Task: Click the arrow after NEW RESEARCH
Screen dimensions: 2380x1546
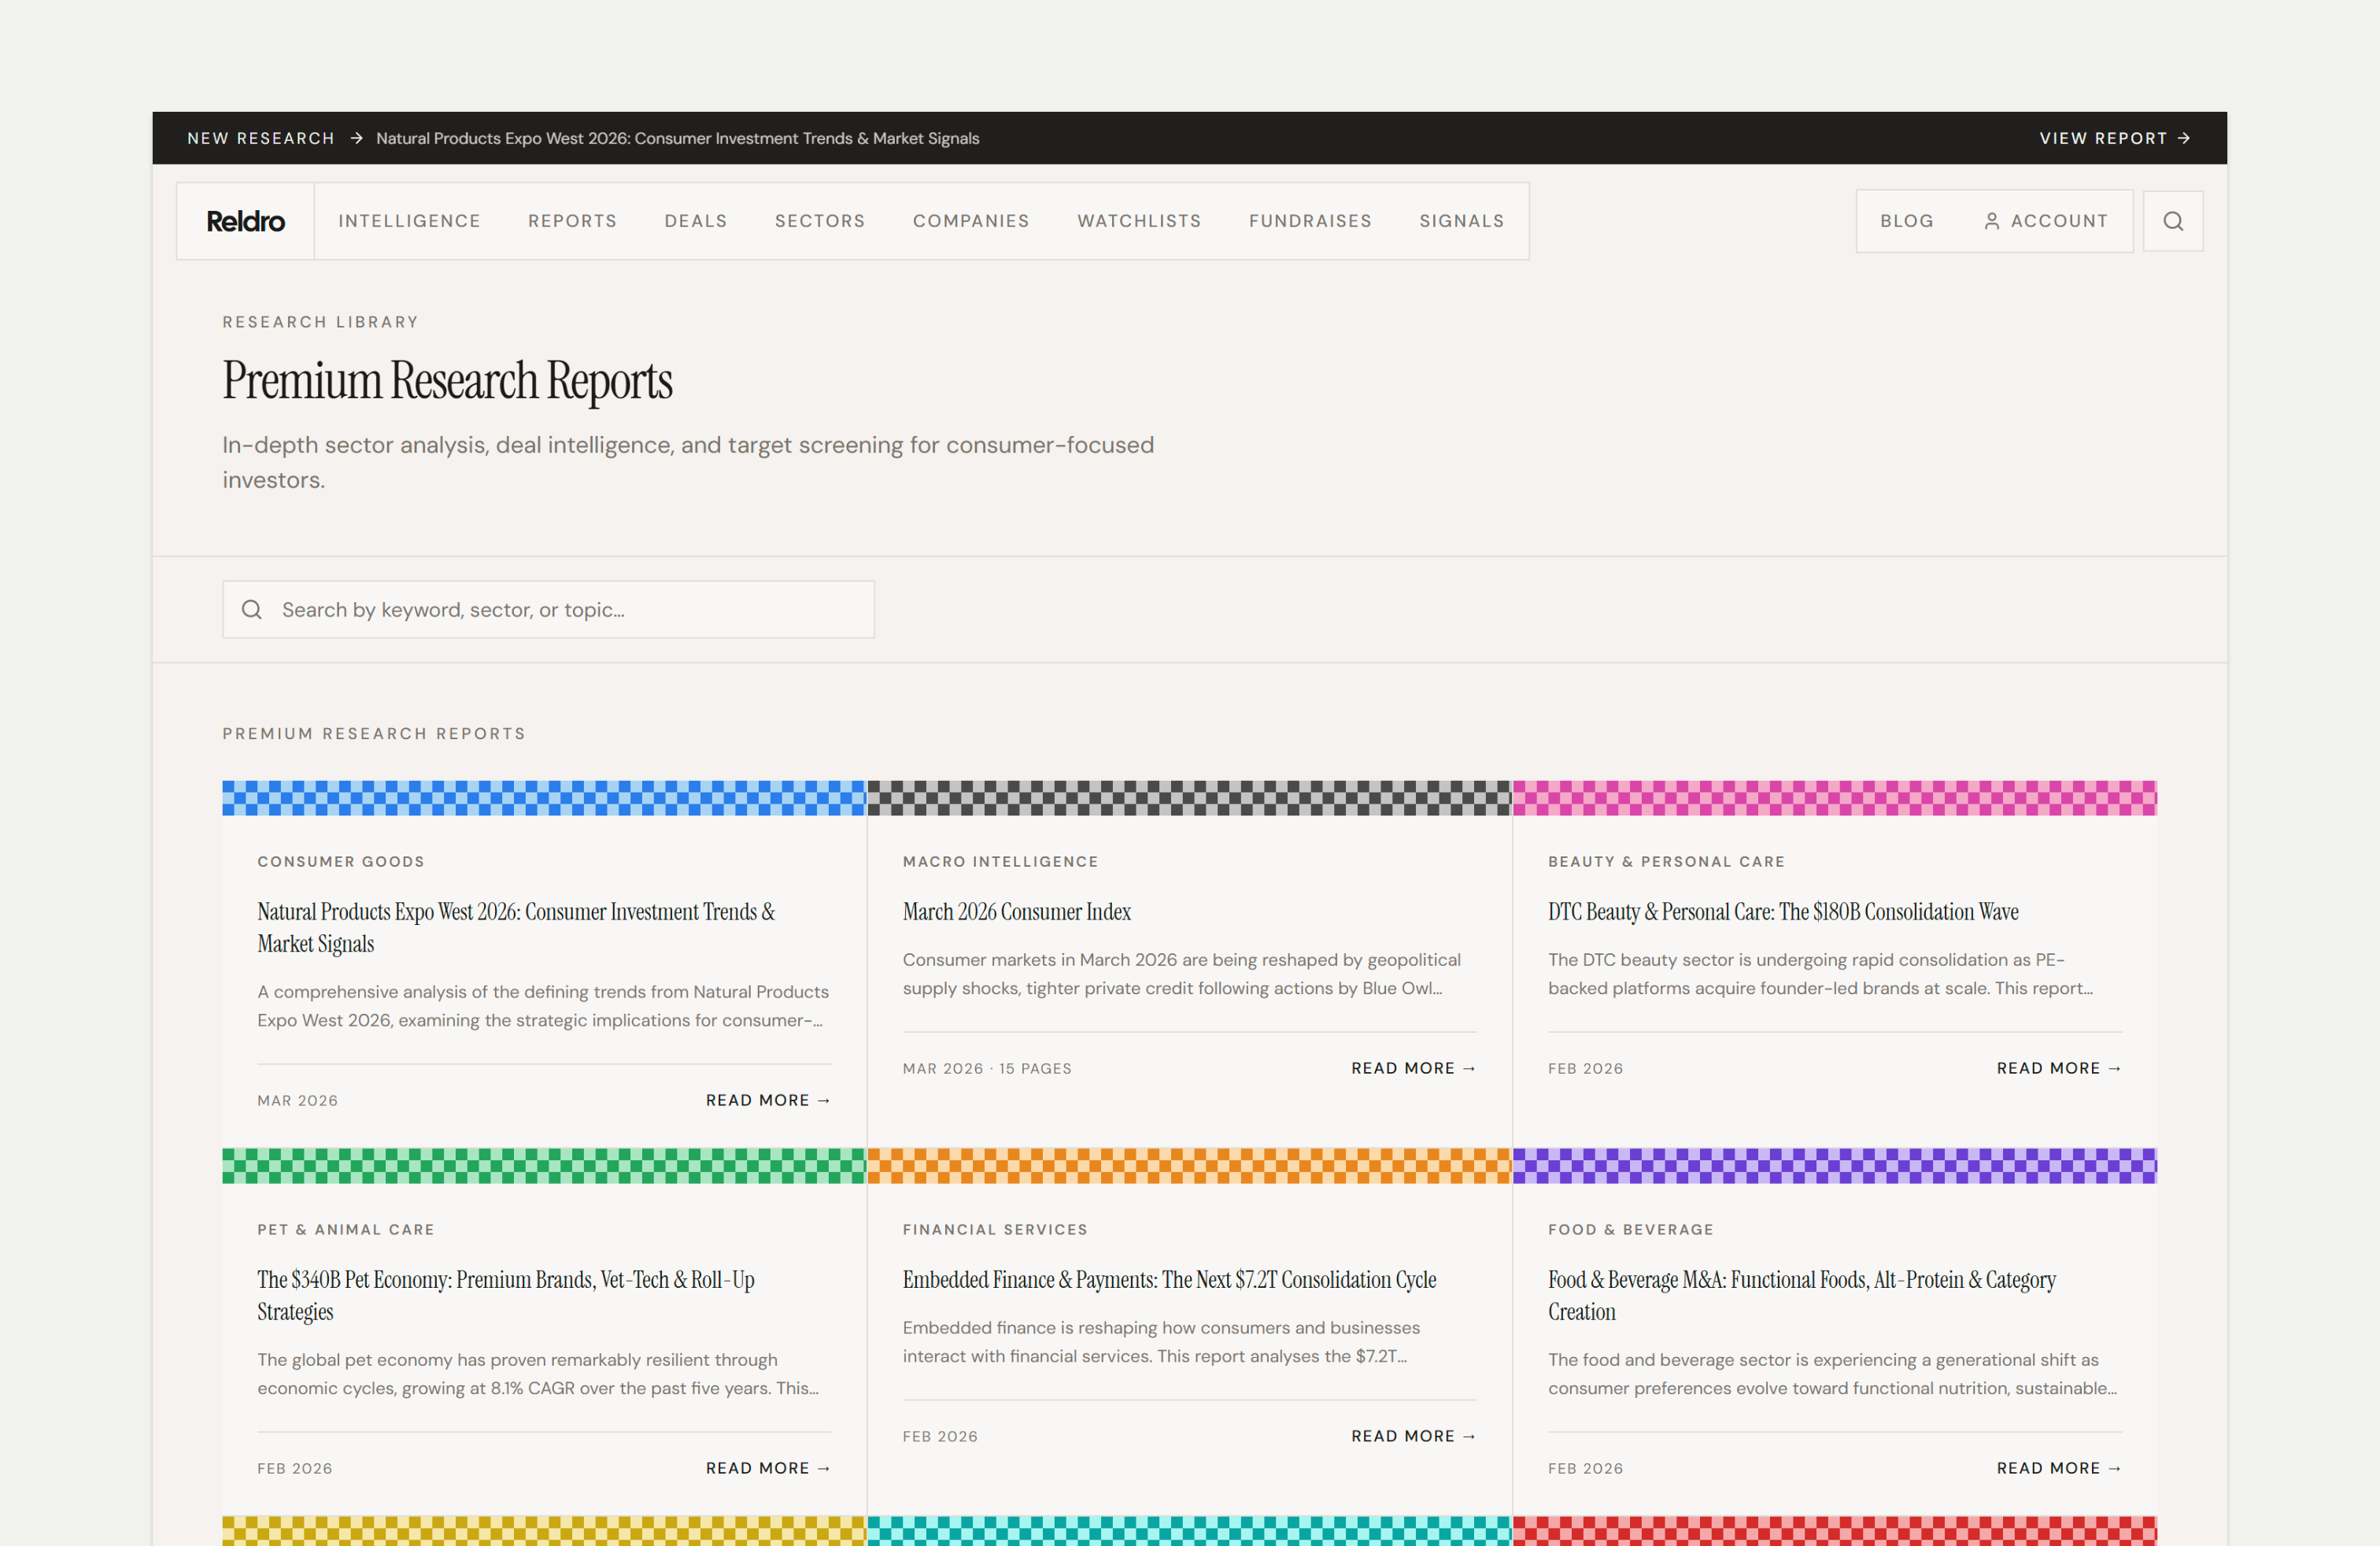Action: [356, 138]
